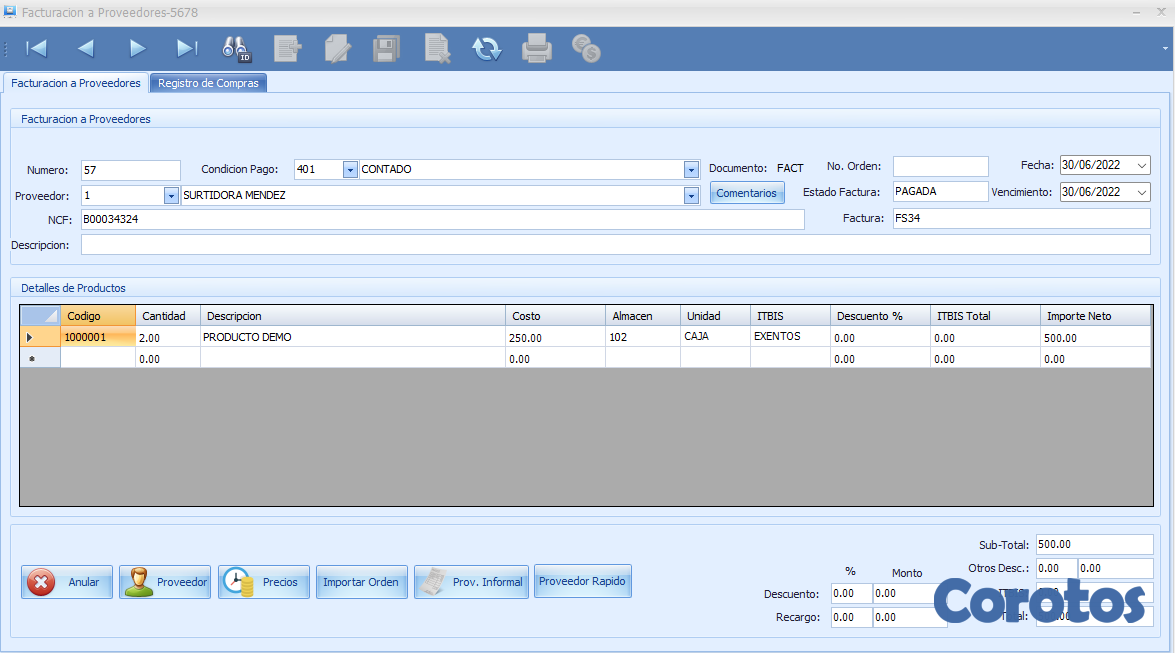1175x653 pixels.
Task: Click the Importar Orden button
Action: pos(360,582)
